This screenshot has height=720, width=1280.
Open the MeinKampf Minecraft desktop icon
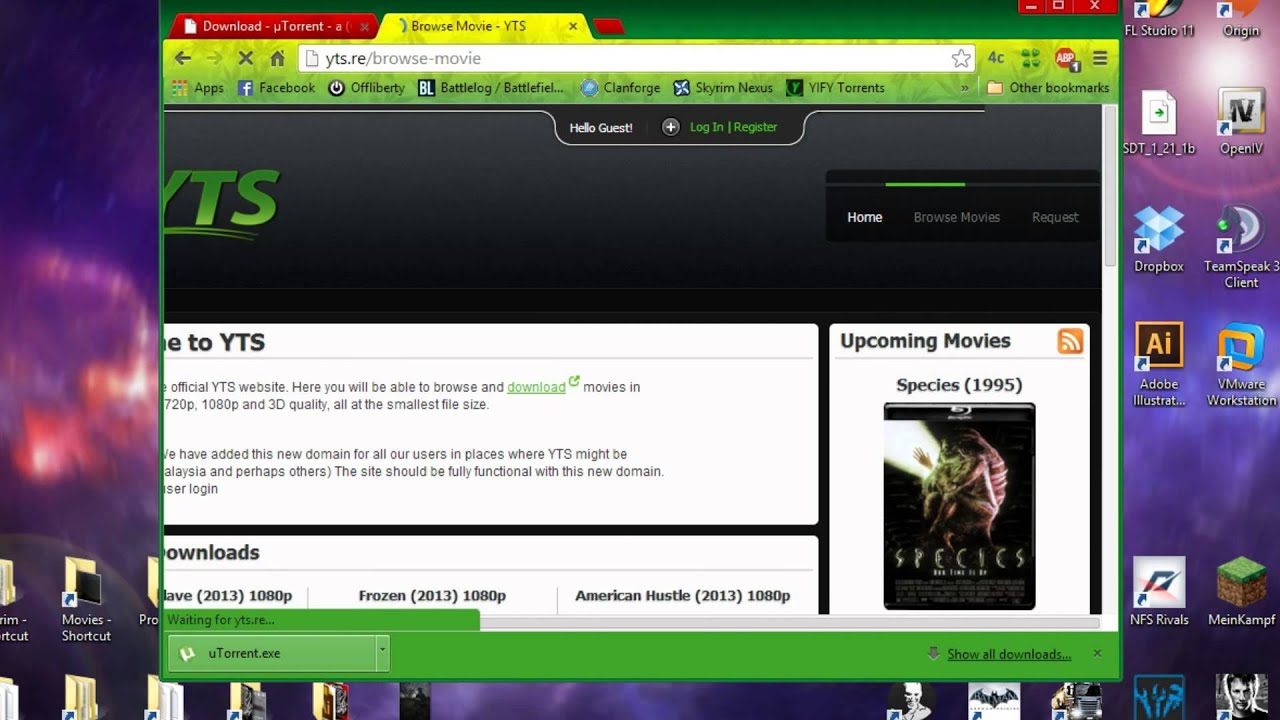pyautogui.click(x=1241, y=591)
